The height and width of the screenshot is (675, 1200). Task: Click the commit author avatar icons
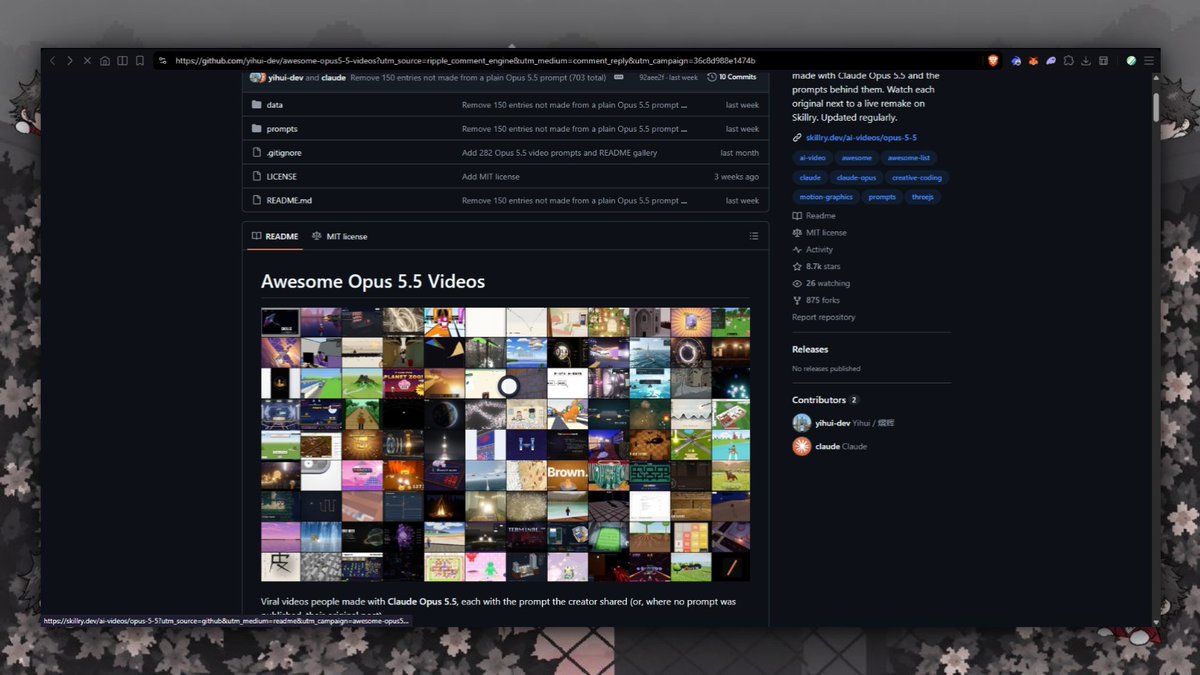tap(257, 77)
